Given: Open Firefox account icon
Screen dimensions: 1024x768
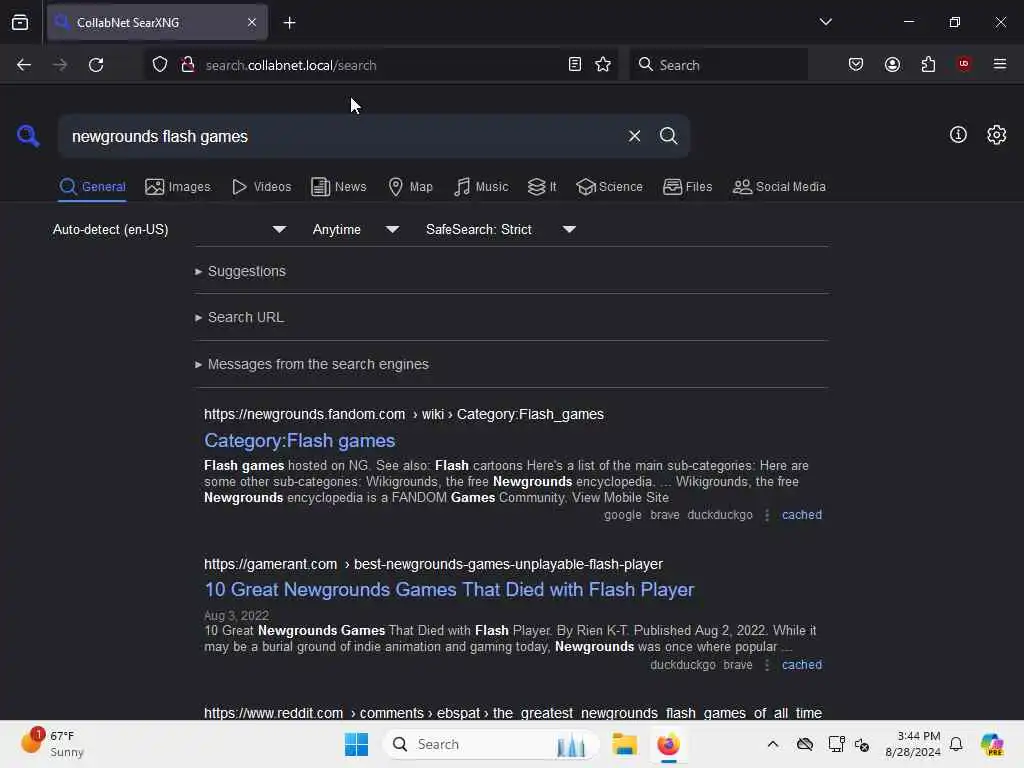Looking at the screenshot, I should 892,65.
